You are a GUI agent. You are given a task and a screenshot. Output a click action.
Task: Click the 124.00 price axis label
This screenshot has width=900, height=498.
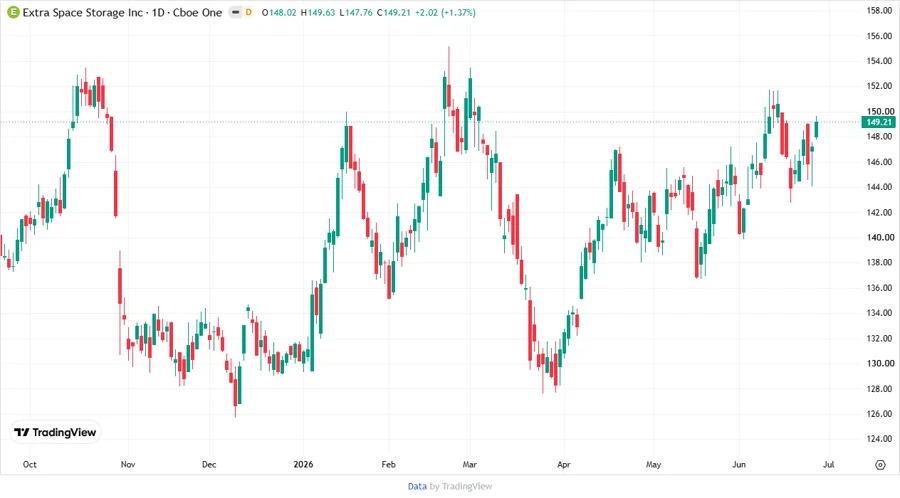879,439
